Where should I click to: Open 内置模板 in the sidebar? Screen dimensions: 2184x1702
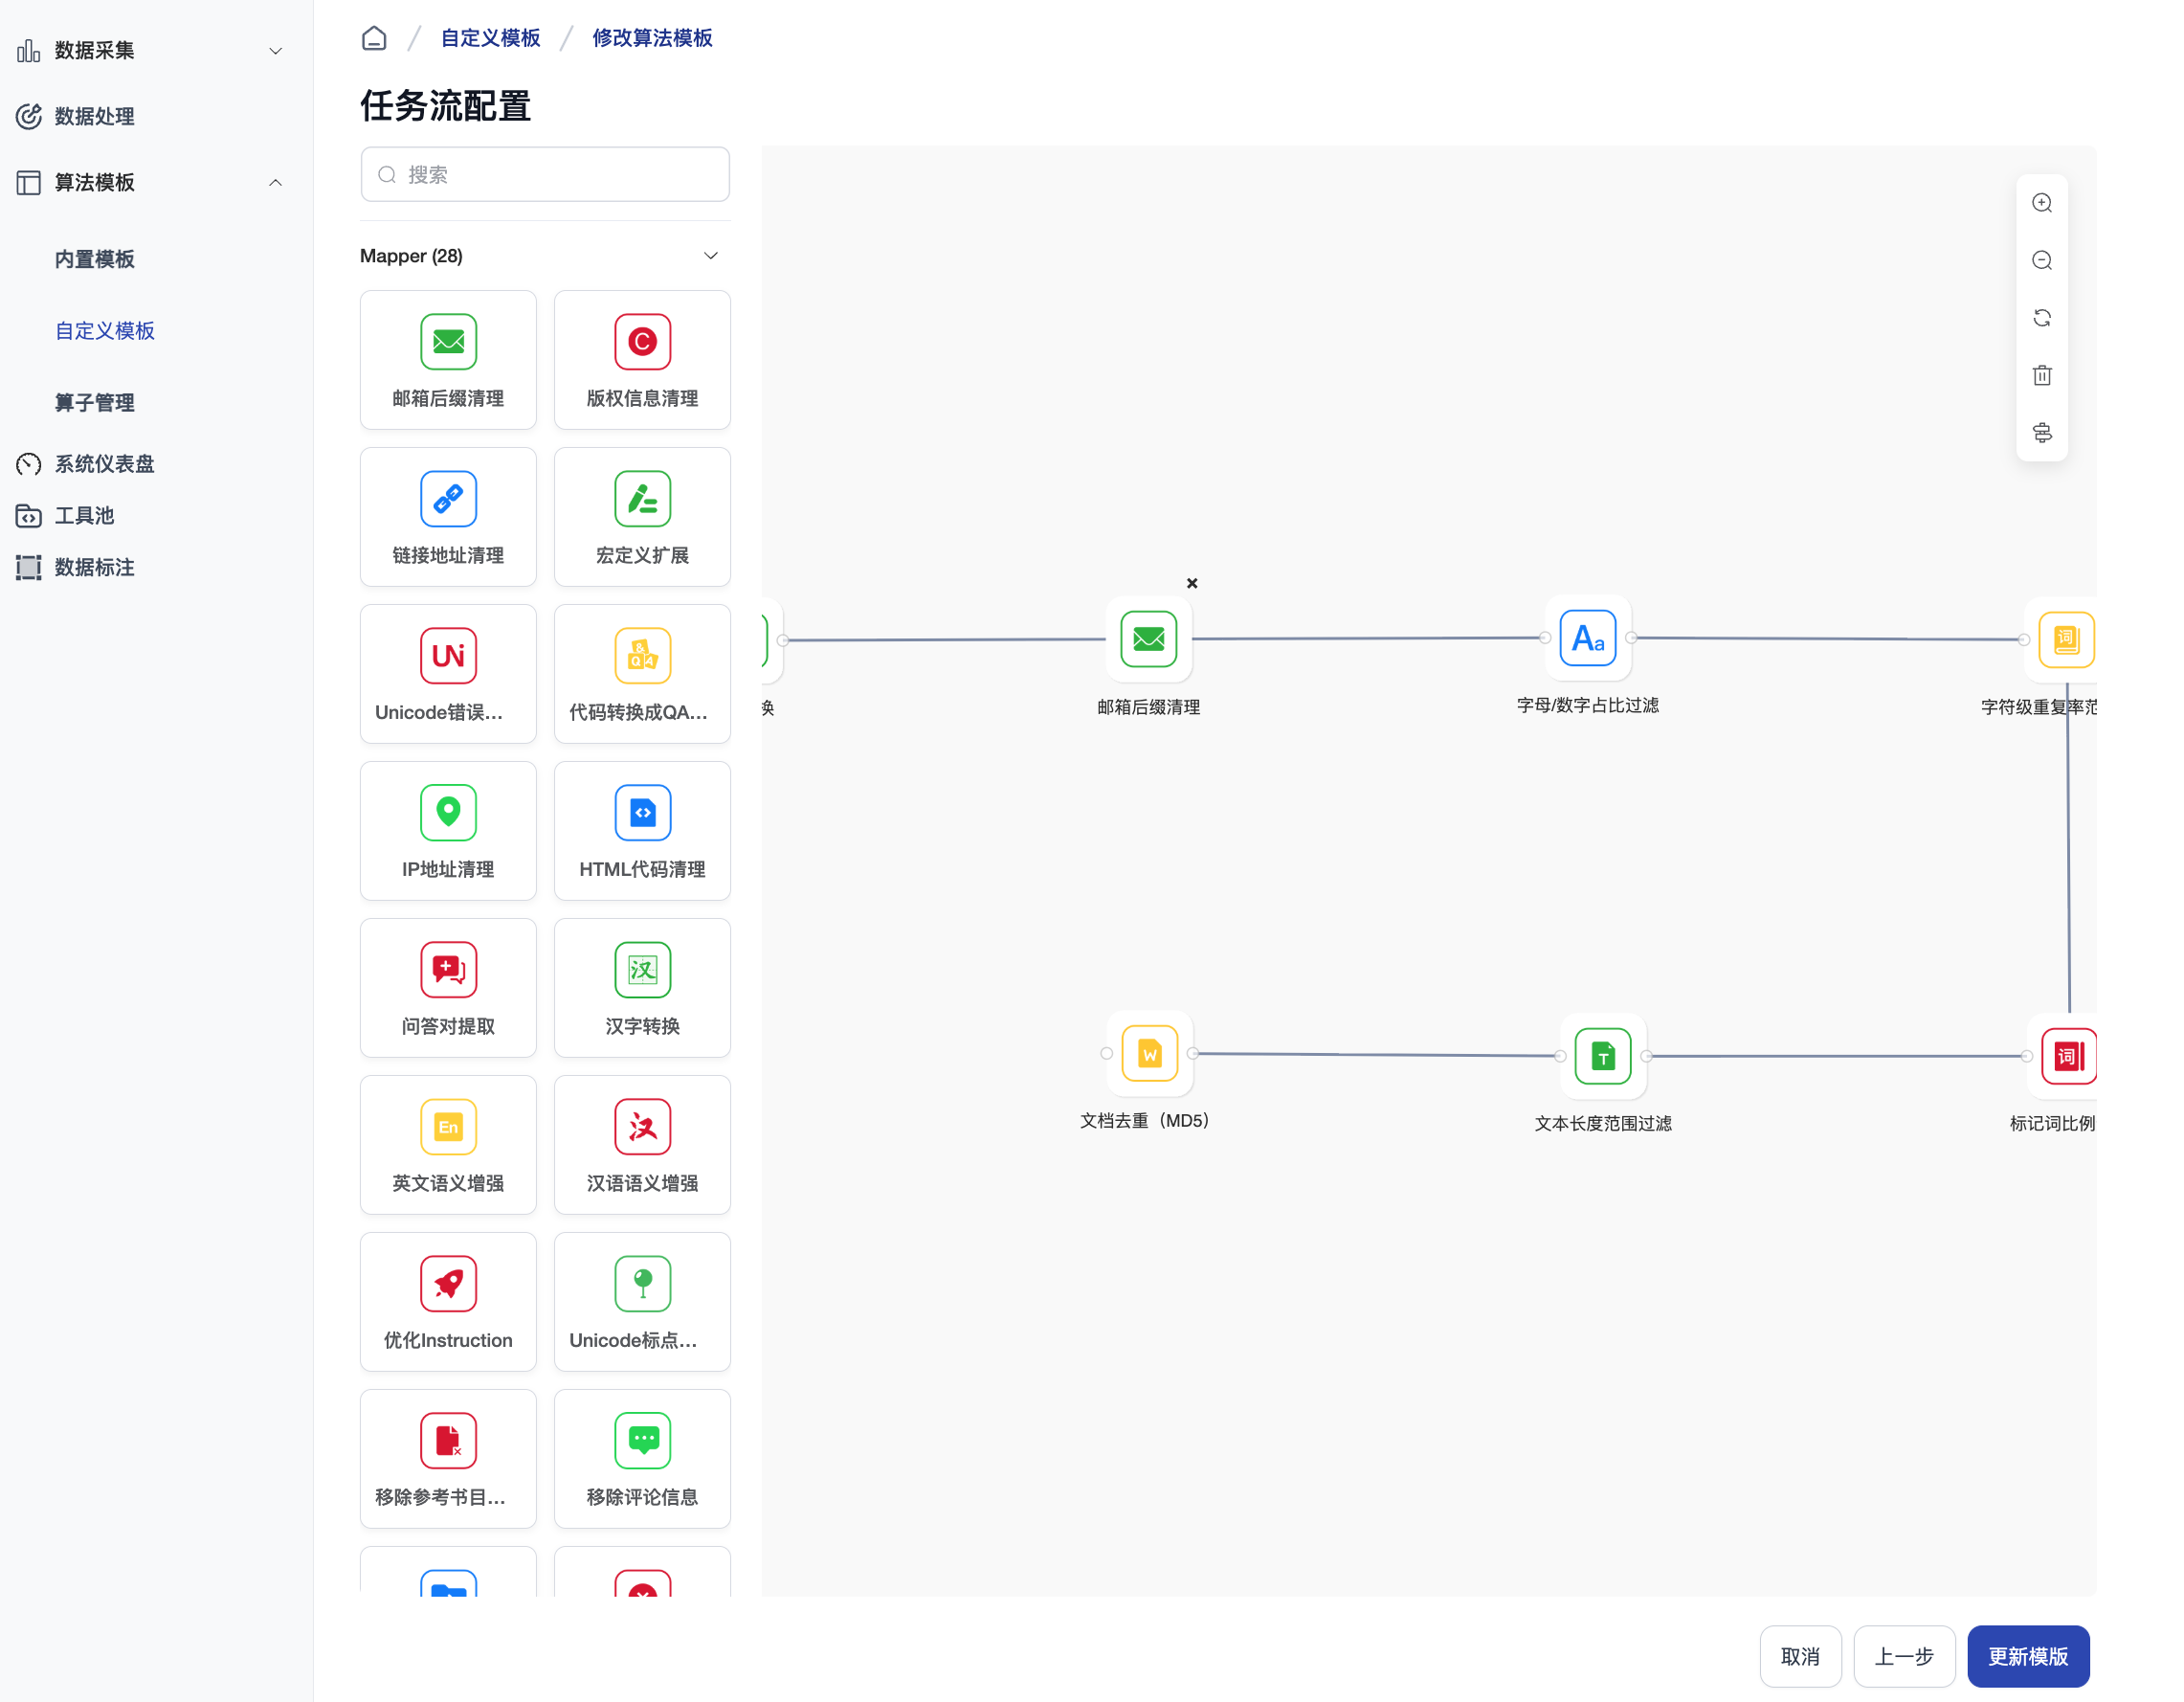tap(94, 259)
